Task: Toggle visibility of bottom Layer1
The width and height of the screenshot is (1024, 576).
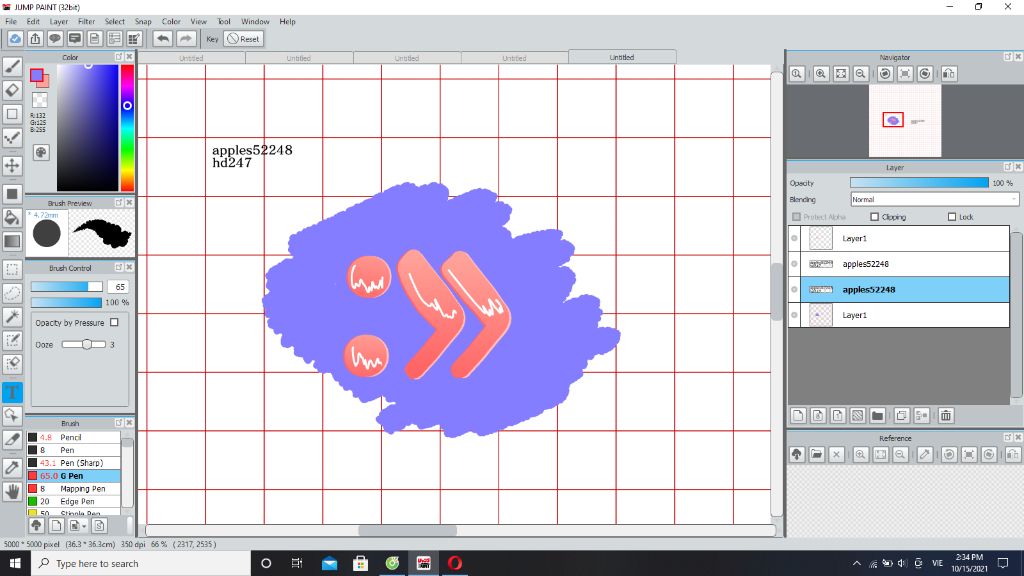Action: pyautogui.click(x=794, y=315)
